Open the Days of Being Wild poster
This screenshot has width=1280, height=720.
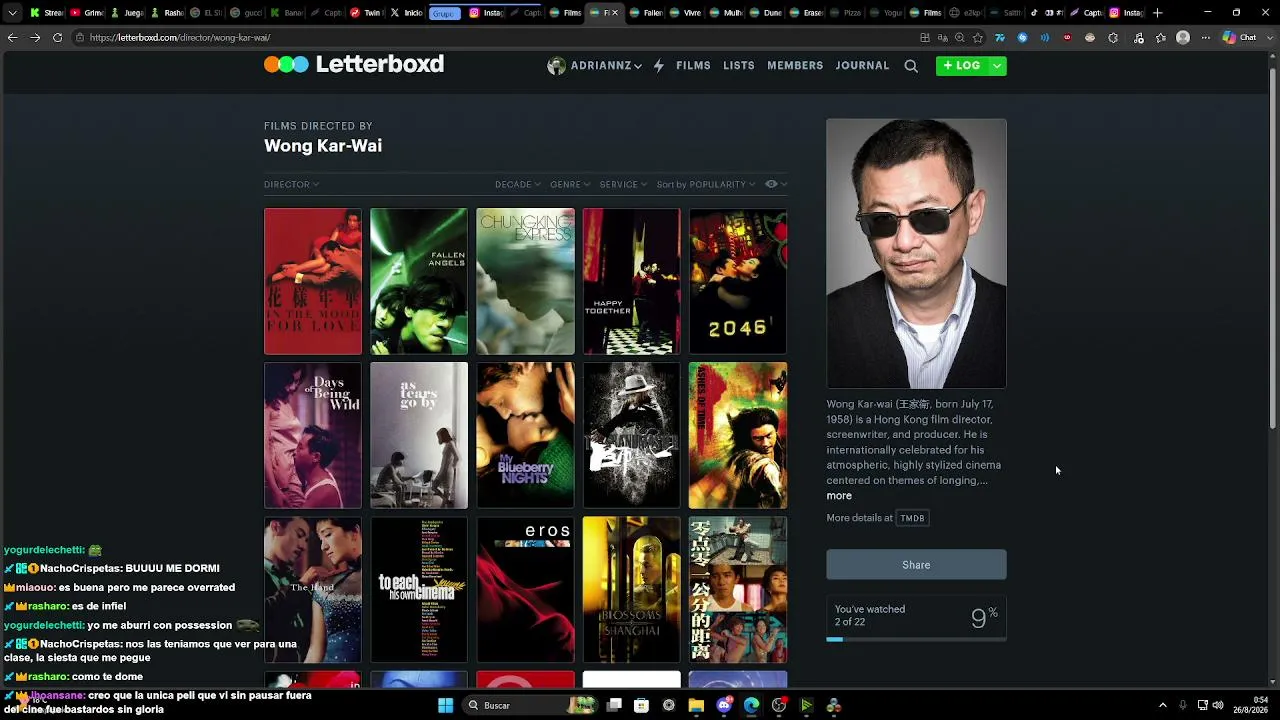313,435
